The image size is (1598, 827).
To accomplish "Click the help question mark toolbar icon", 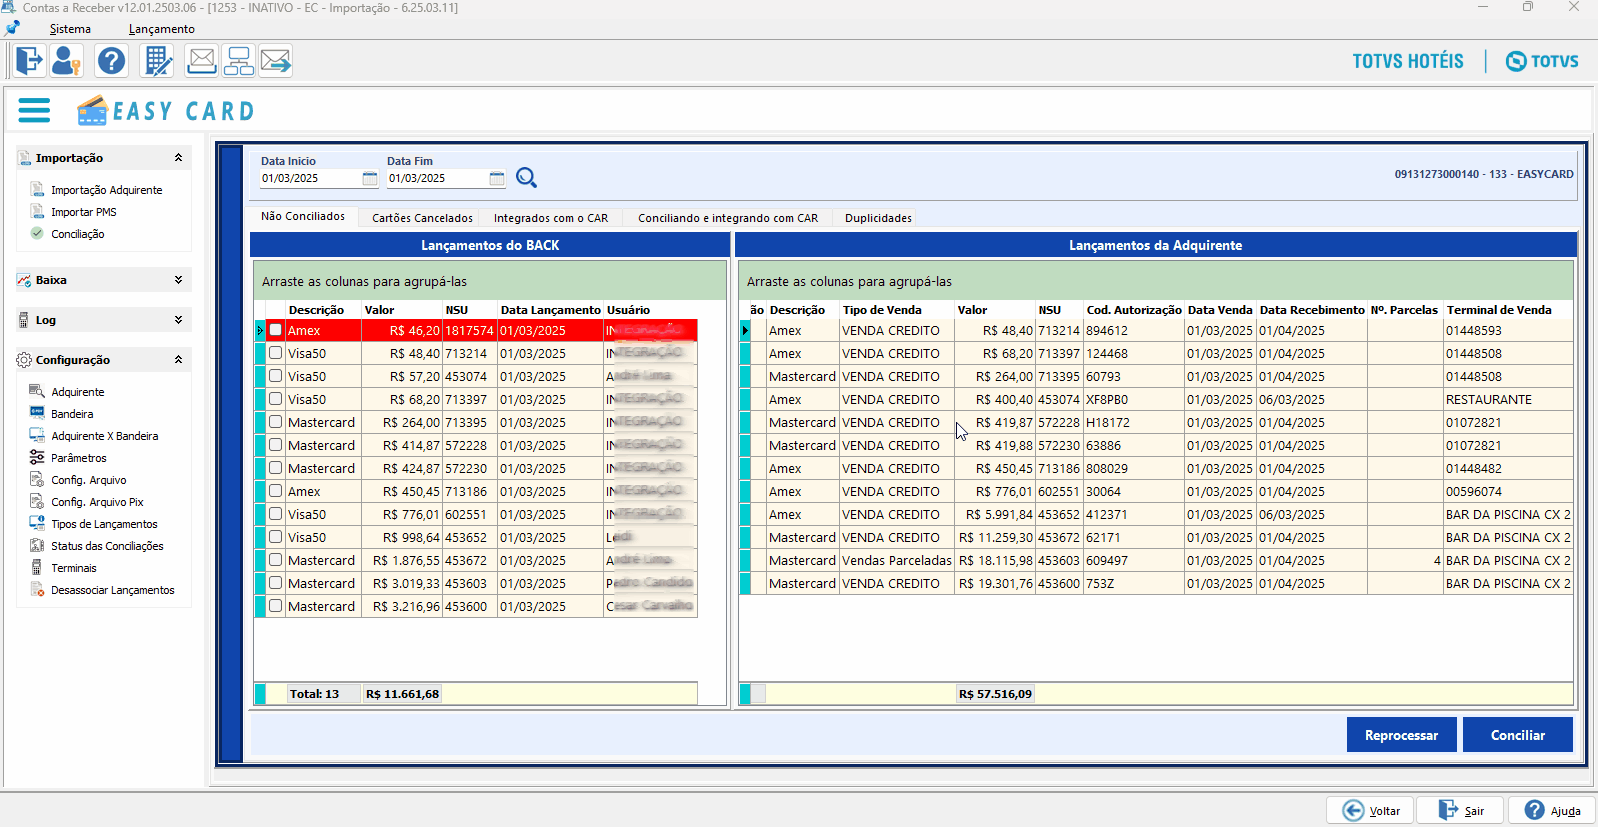I will [112, 61].
